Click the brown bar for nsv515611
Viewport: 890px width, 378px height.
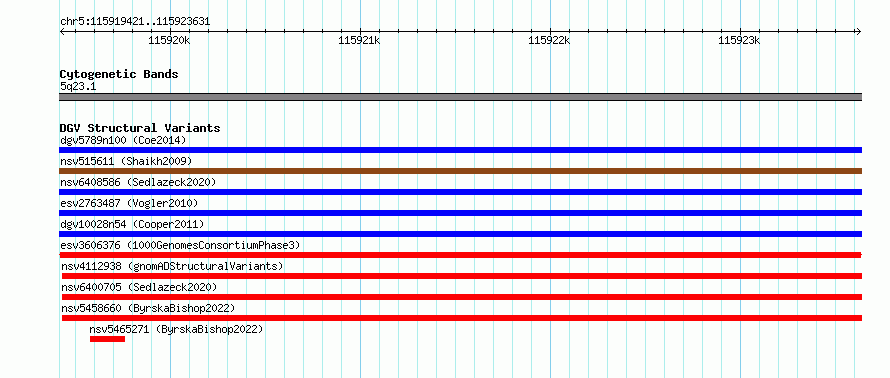click(x=460, y=171)
